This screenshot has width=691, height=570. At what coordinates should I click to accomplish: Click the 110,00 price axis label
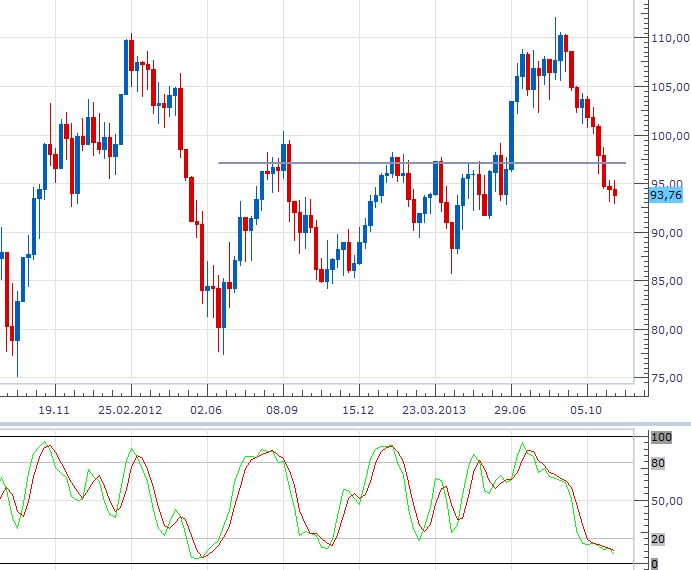tap(671, 38)
